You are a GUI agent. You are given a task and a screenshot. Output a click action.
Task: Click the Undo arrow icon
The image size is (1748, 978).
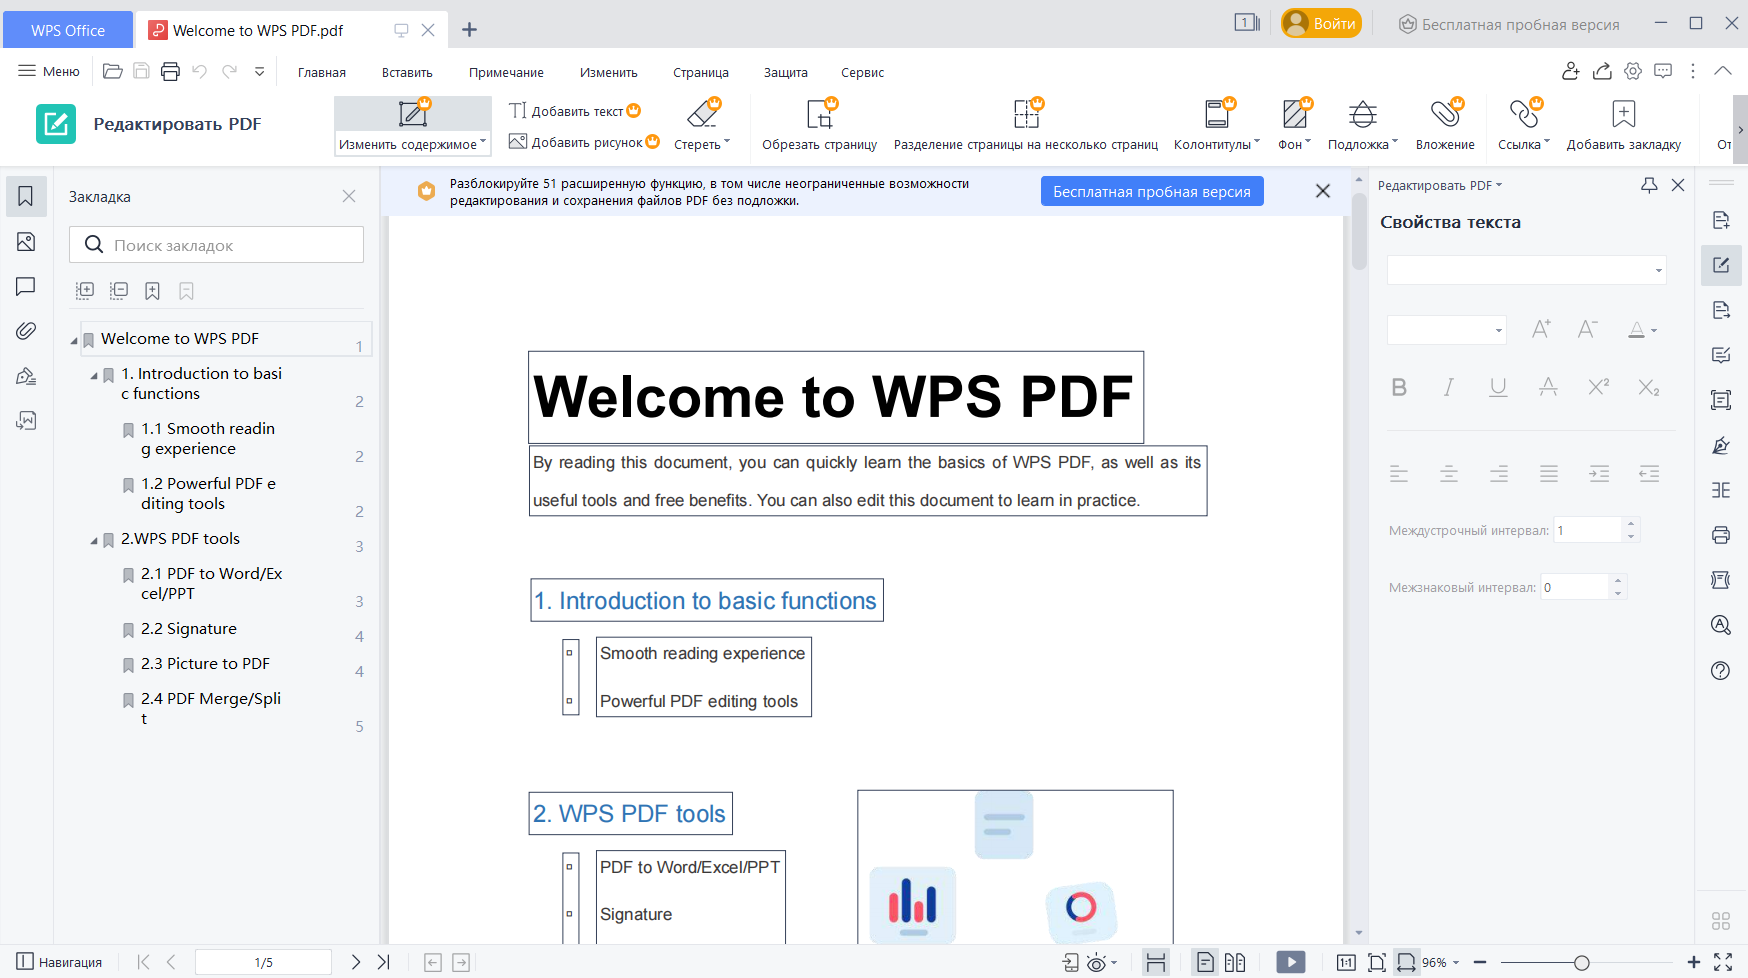click(x=199, y=71)
